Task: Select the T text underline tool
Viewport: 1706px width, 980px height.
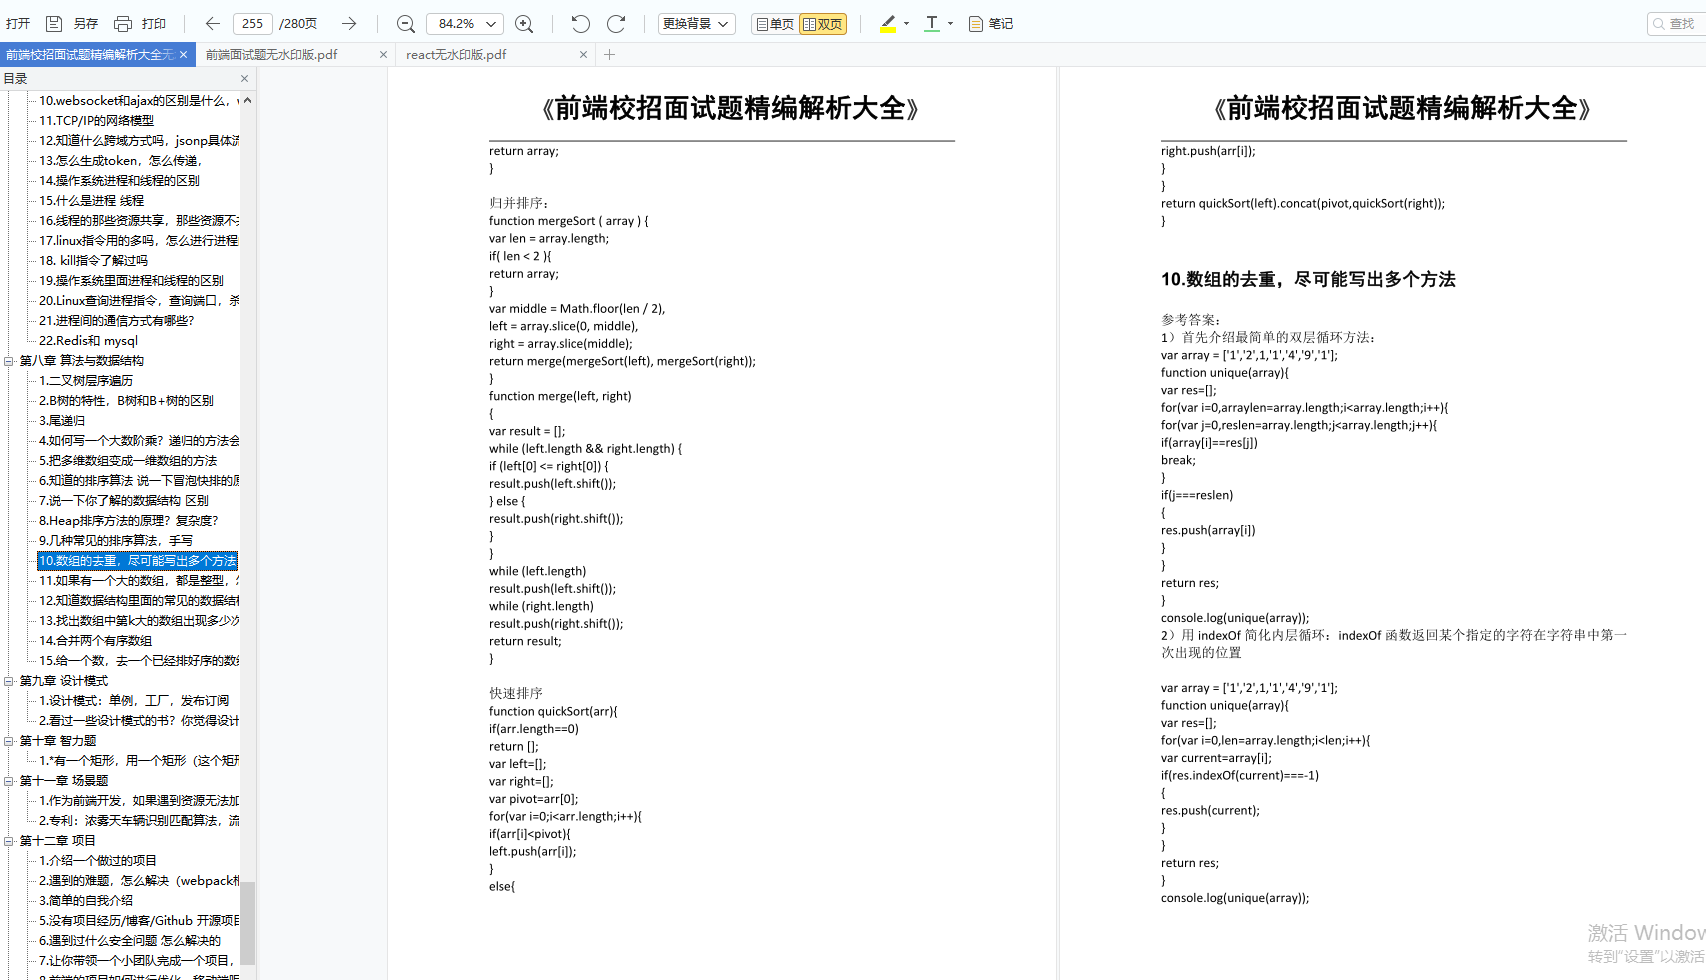Action: (932, 23)
